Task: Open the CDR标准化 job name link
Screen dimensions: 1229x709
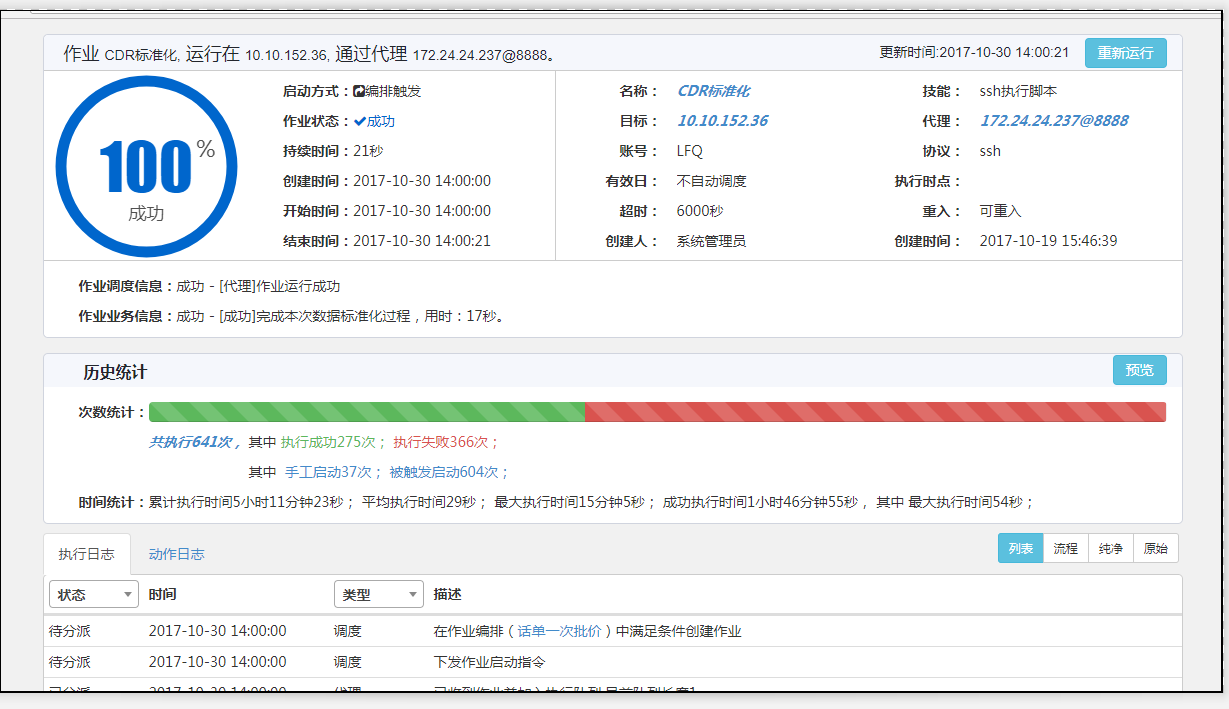Action: click(713, 91)
